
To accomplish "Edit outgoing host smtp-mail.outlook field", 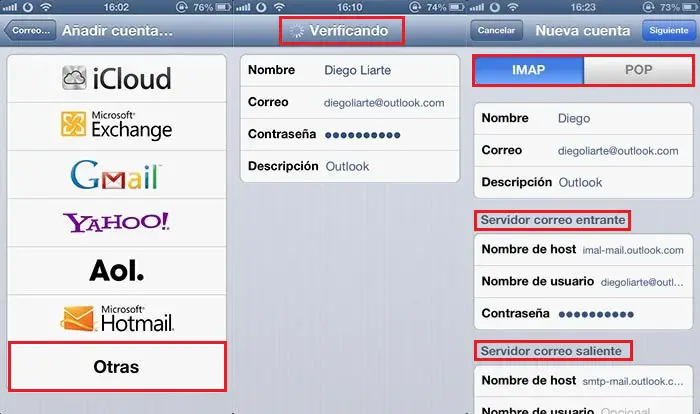I will click(583, 381).
